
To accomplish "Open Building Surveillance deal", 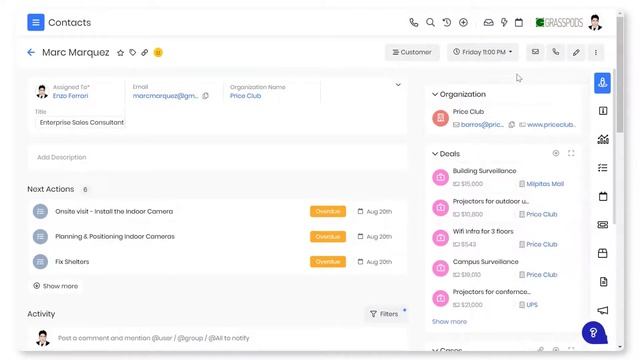I will click(x=484, y=171).
